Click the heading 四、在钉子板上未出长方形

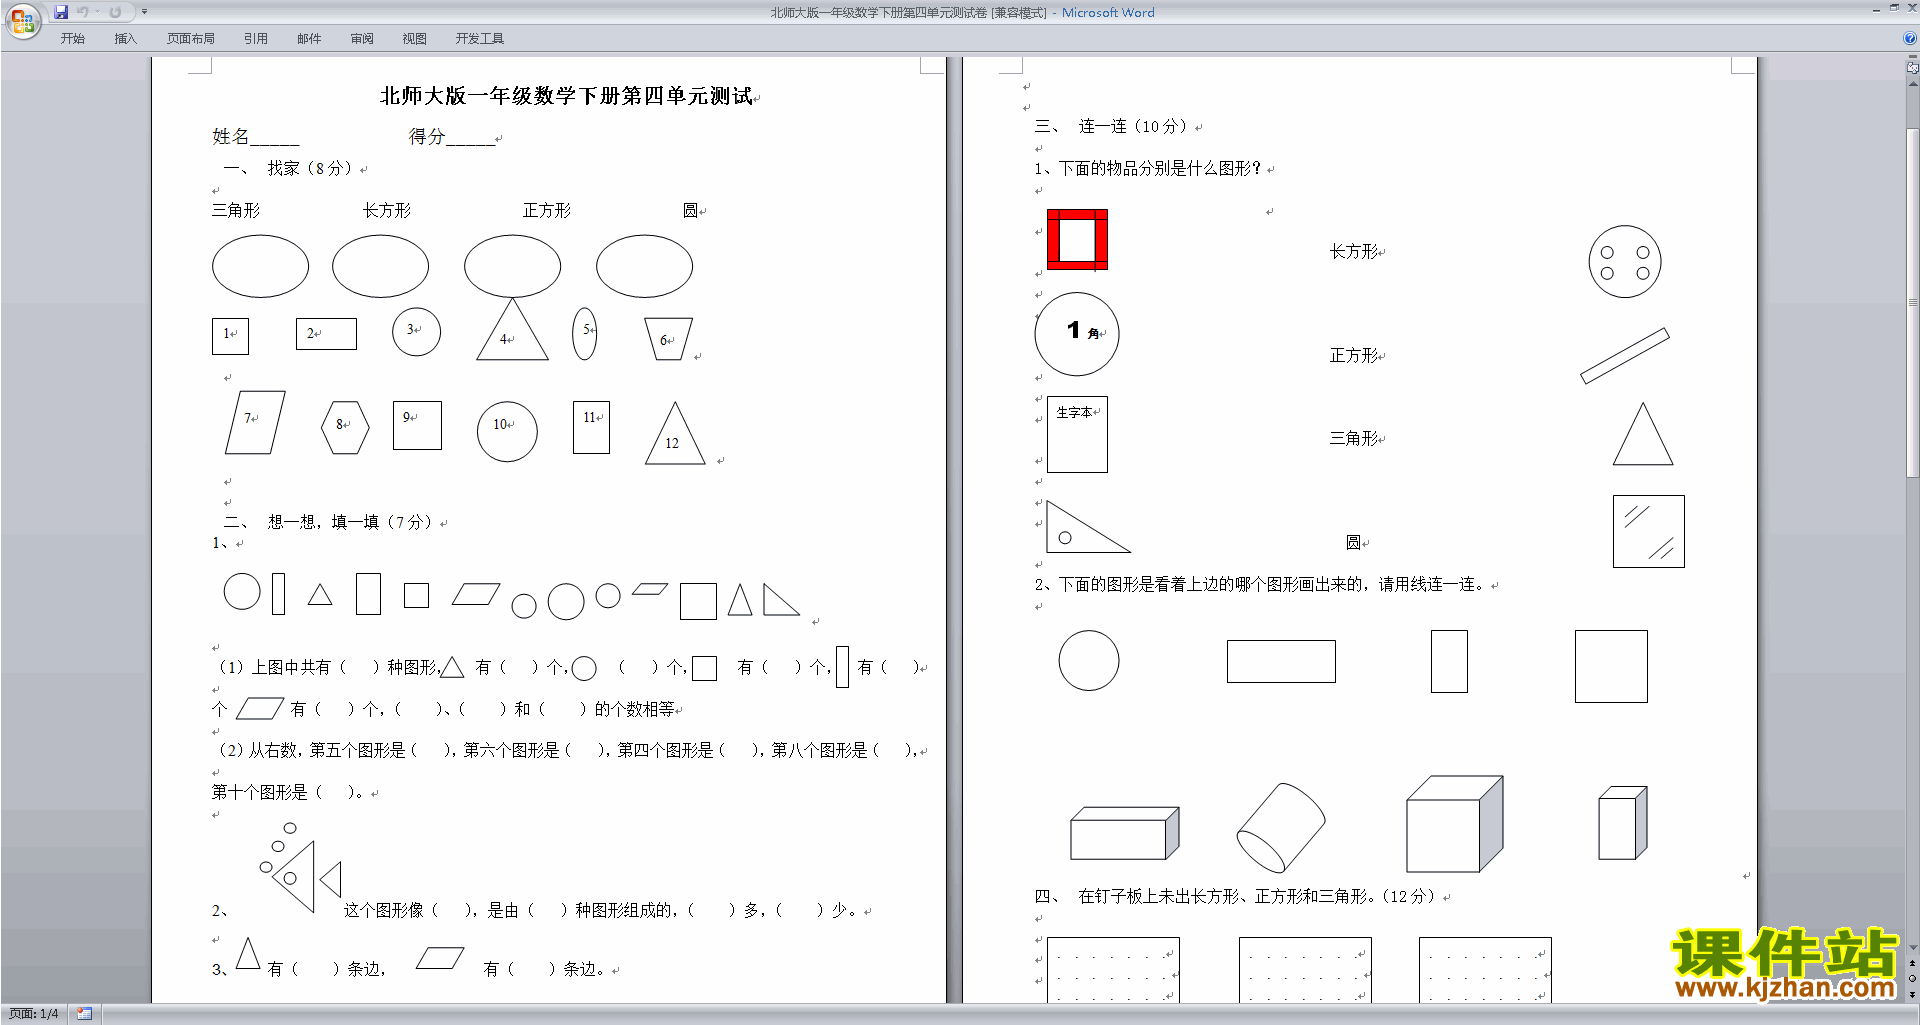click(1235, 897)
